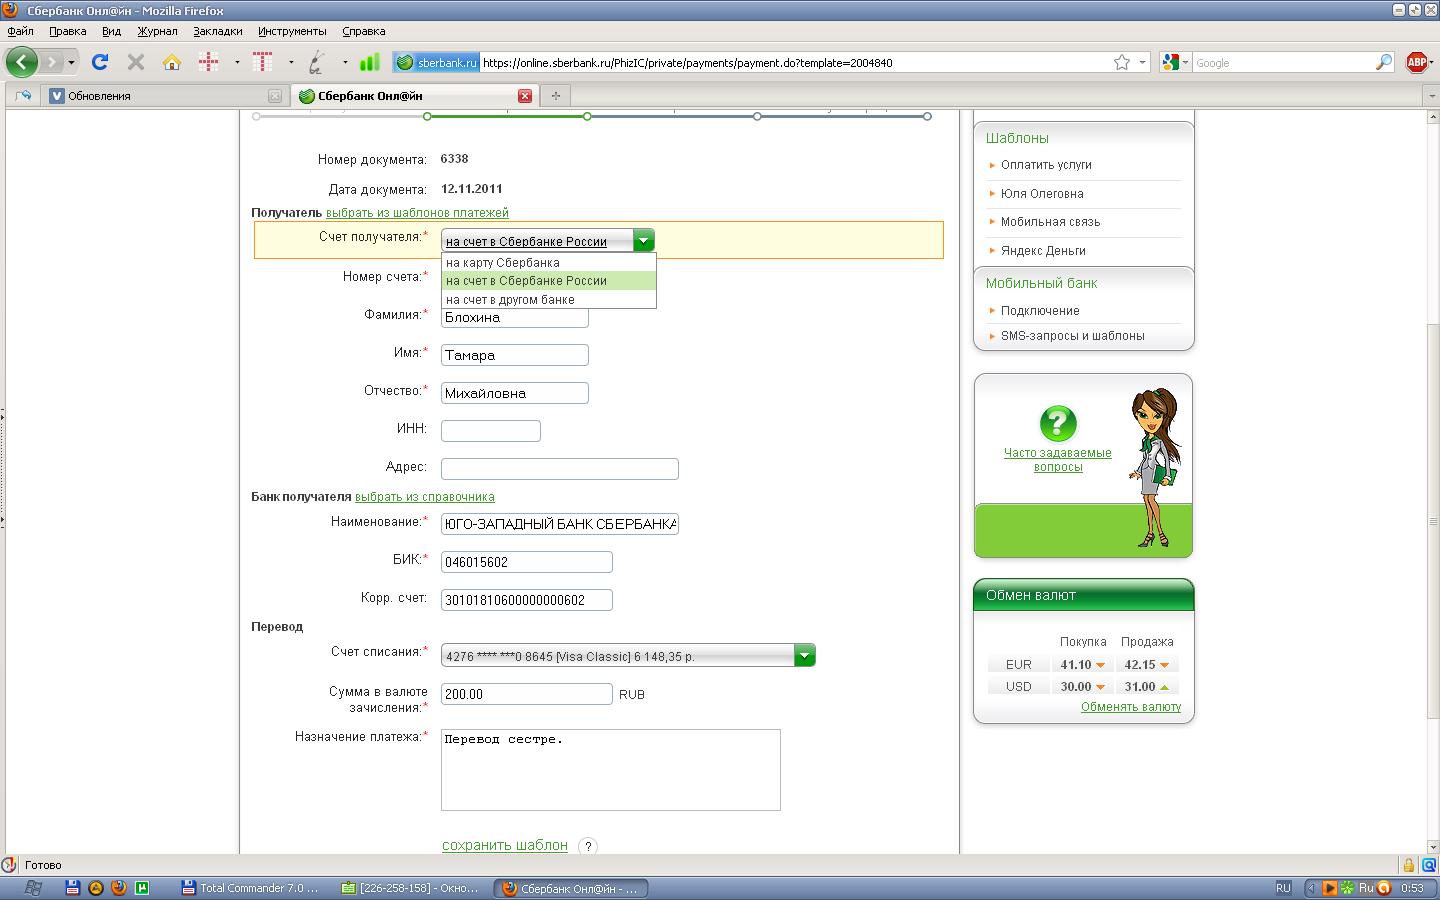
Task: Click the Назначение платежа text area
Action: tap(611, 770)
